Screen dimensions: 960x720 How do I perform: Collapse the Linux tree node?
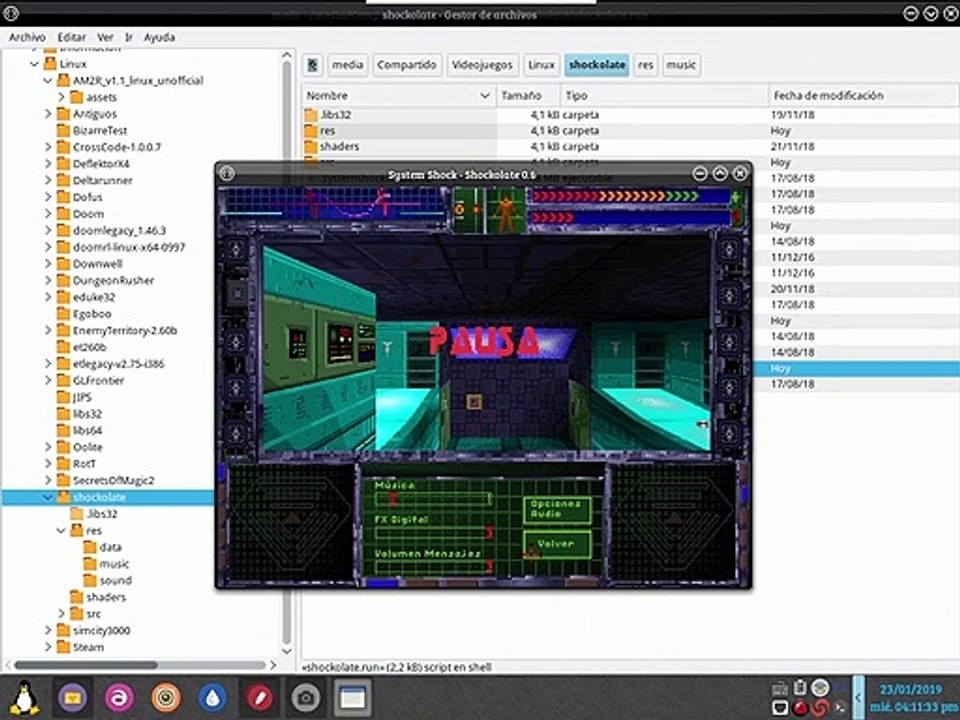tap(35, 64)
